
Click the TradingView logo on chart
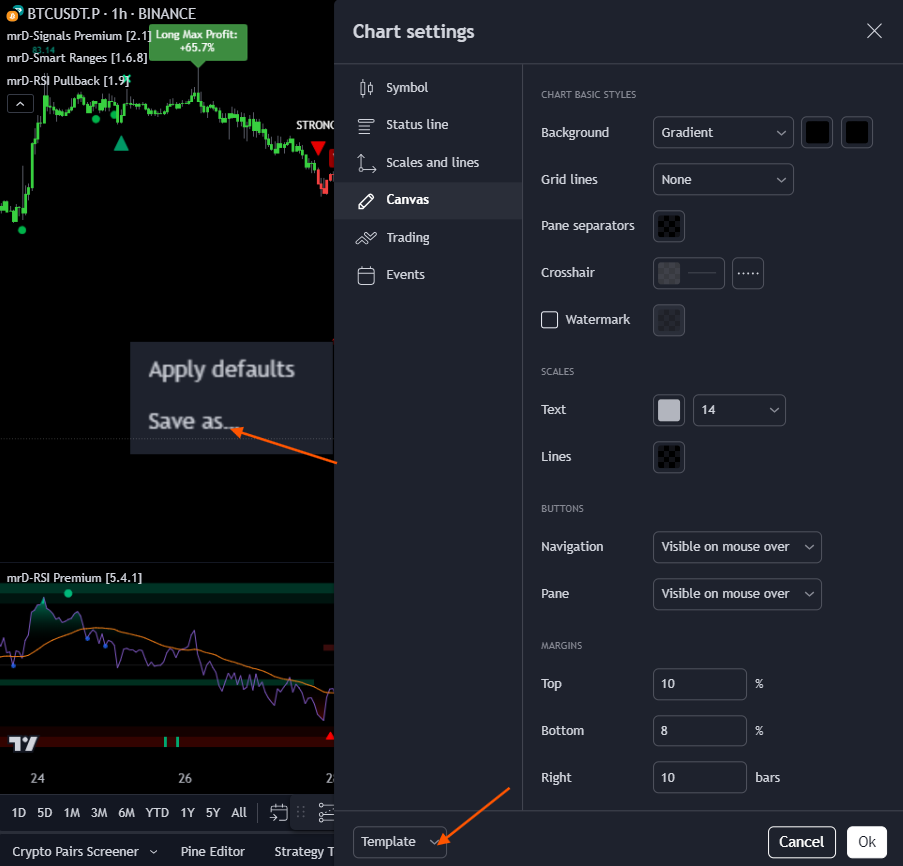coord(23,744)
